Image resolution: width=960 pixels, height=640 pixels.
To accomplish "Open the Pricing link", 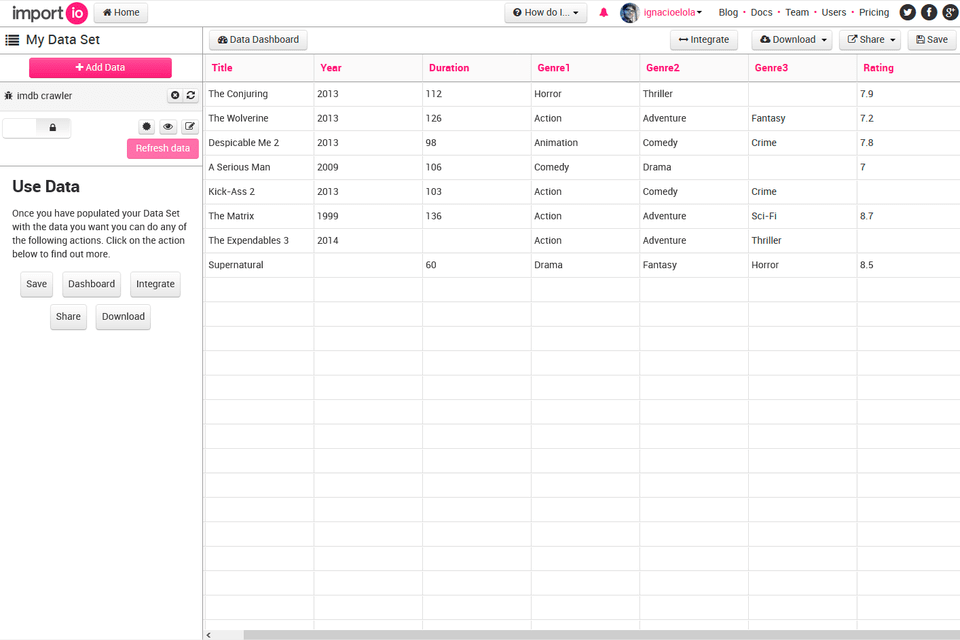I will [x=874, y=12].
